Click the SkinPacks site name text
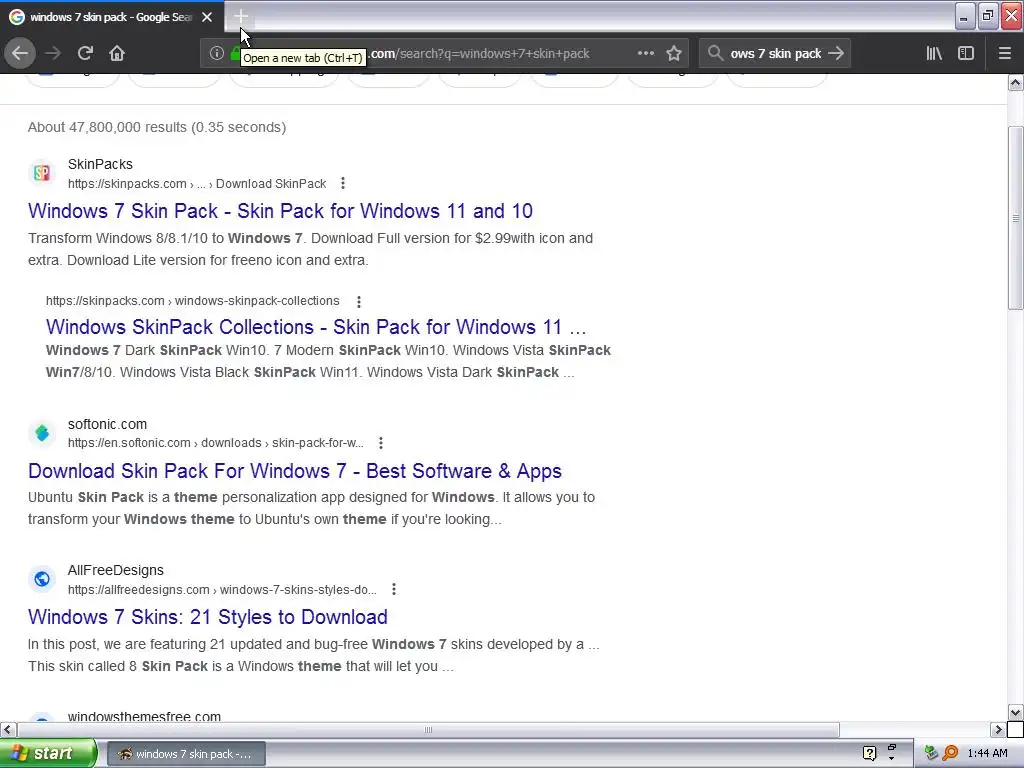Viewport: 1024px width, 768px height. click(x=100, y=165)
